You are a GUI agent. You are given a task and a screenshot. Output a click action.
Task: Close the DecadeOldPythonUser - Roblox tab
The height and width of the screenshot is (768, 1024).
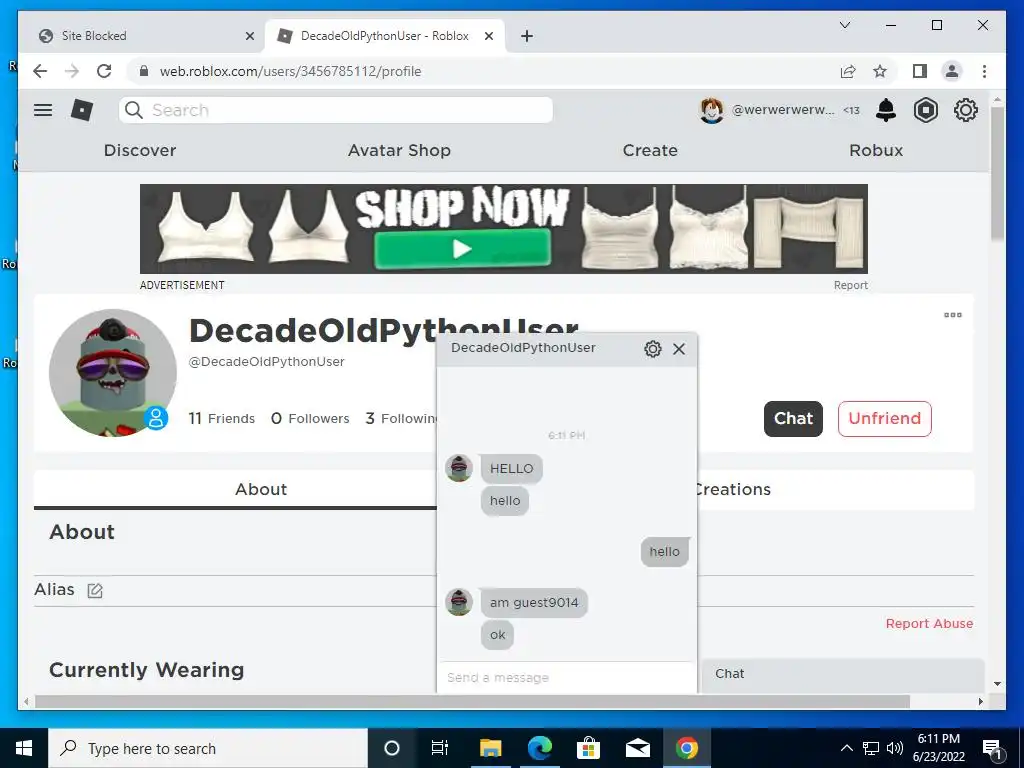tap(488, 36)
